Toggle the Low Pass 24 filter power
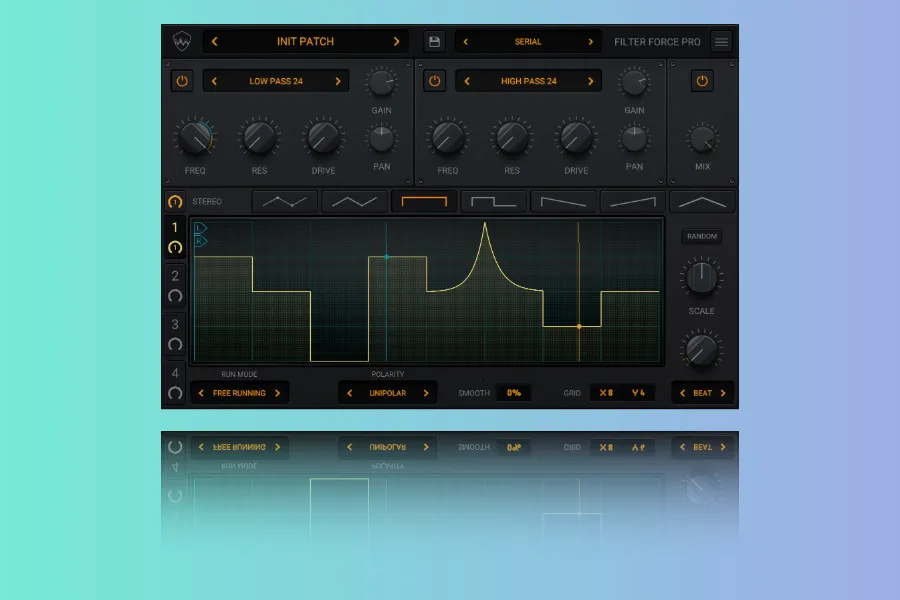This screenshot has height=600, width=900. [x=182, y=81]
